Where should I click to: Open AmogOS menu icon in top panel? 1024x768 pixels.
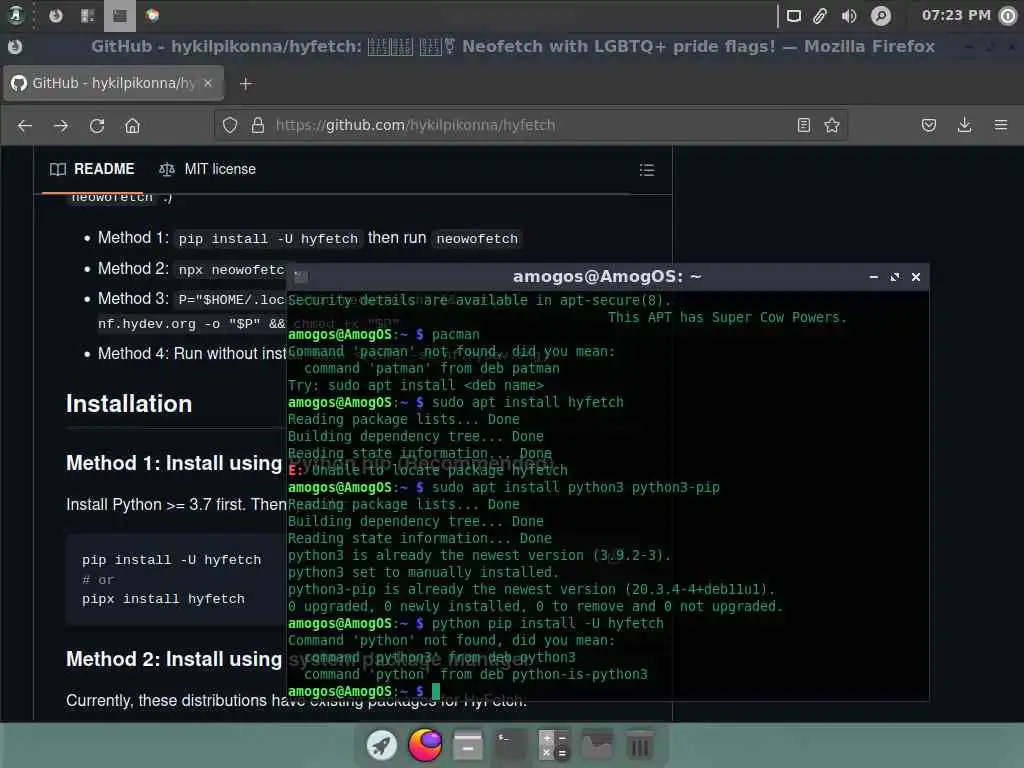click(16, 15)
